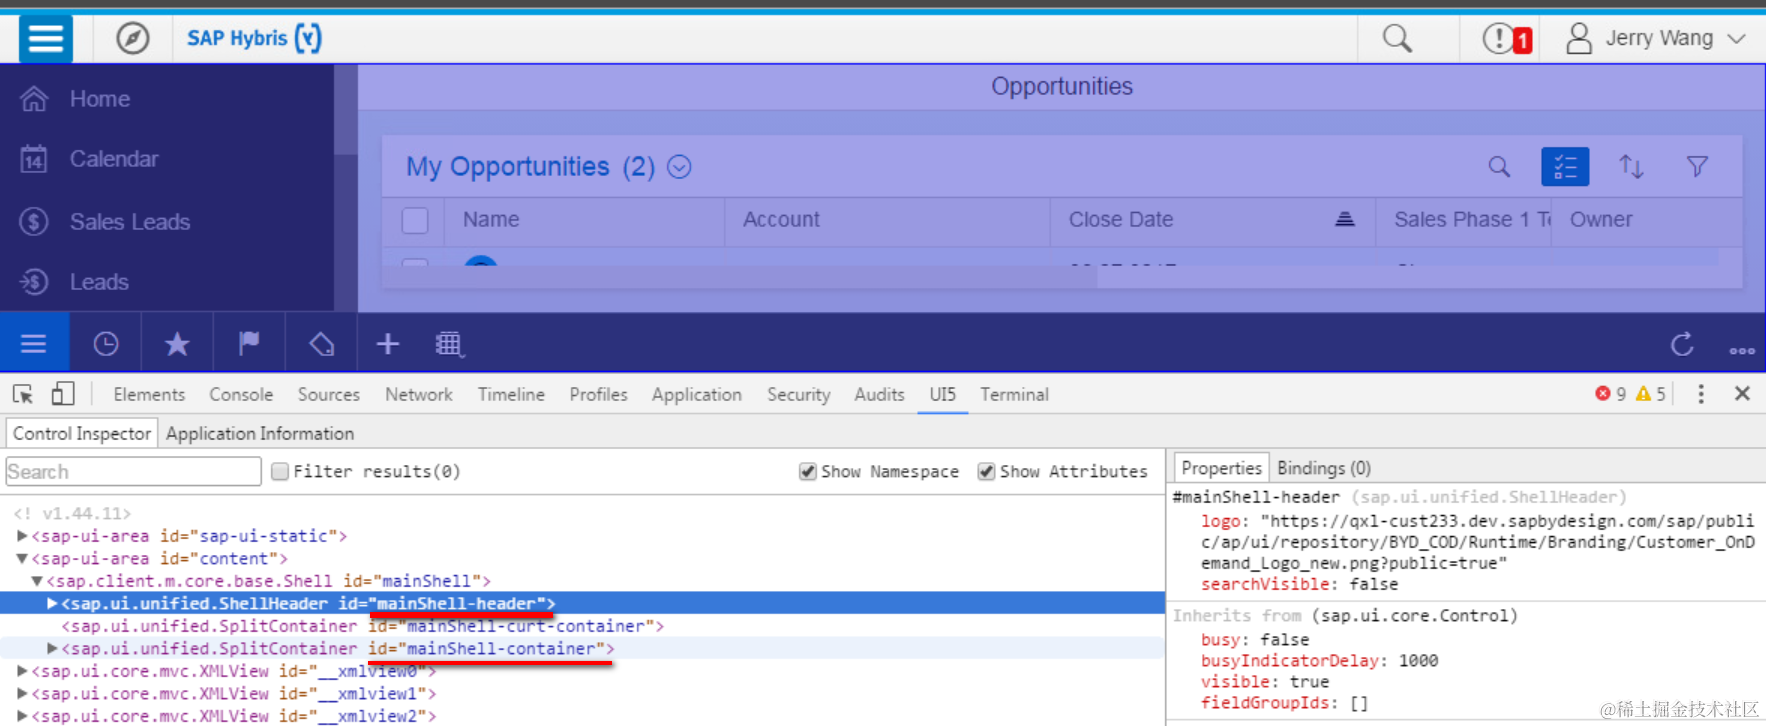Switch to the Sources tab
Image resolution: width=1766 pixels, height=726 pixels.
coord(328,395)
